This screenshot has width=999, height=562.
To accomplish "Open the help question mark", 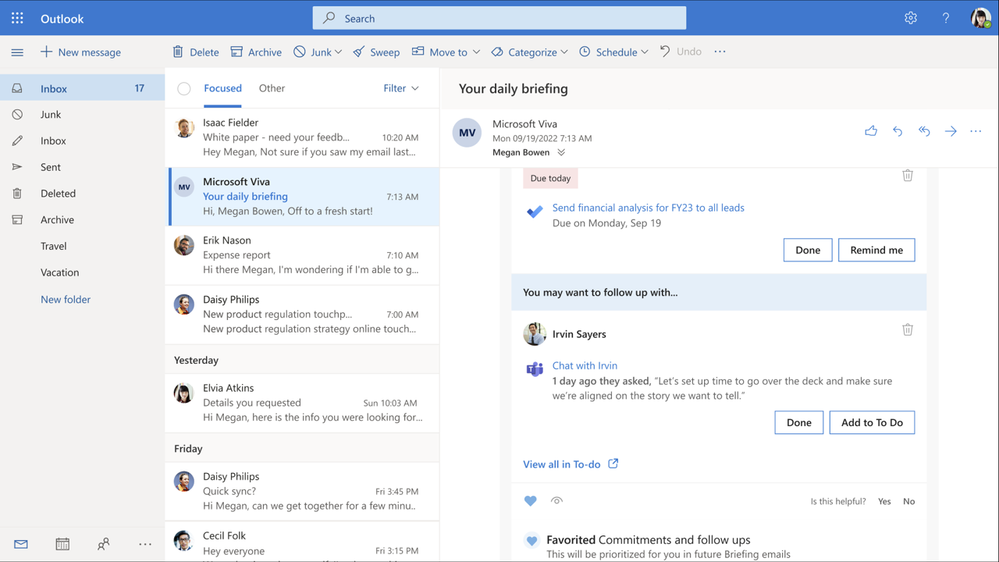I will pos(945,18).
